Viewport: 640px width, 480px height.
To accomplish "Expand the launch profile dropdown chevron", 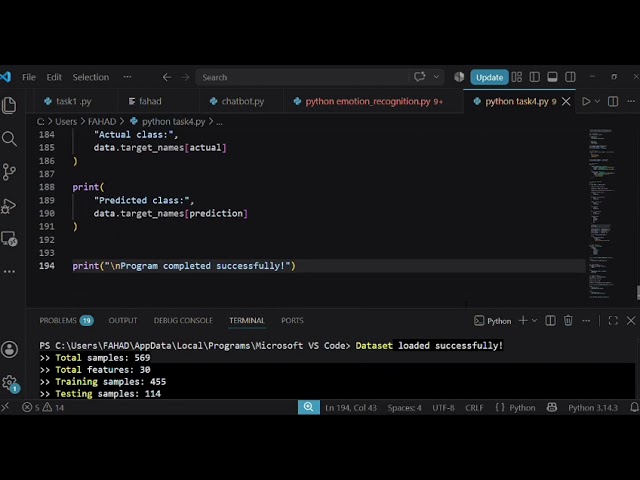I will pyautogui.click(x=534, y=320).
